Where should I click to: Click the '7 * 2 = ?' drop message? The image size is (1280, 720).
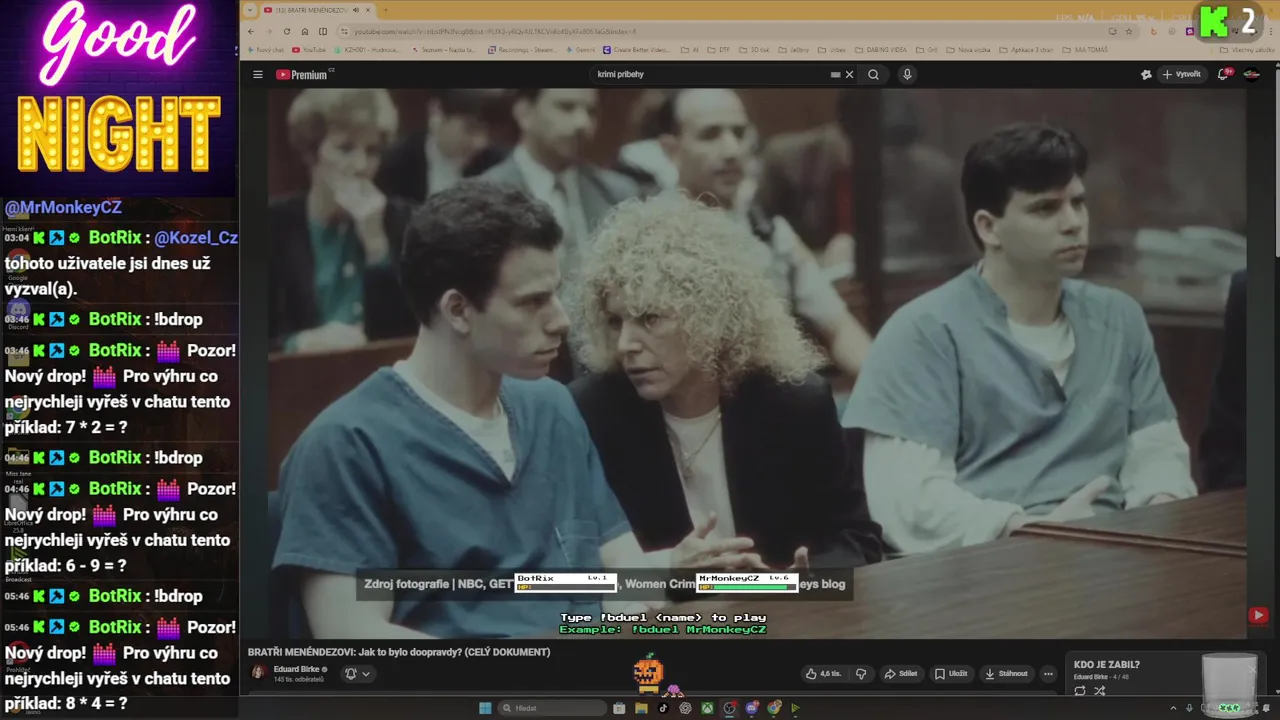point(120,389)
